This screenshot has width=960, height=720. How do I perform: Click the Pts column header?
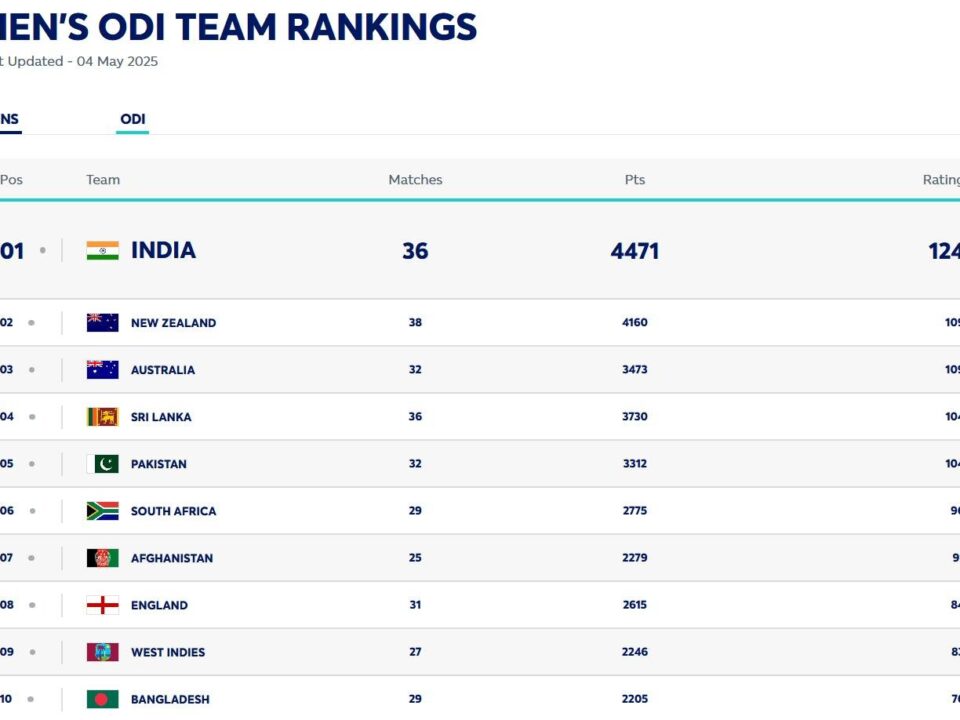tap(635, 180)
